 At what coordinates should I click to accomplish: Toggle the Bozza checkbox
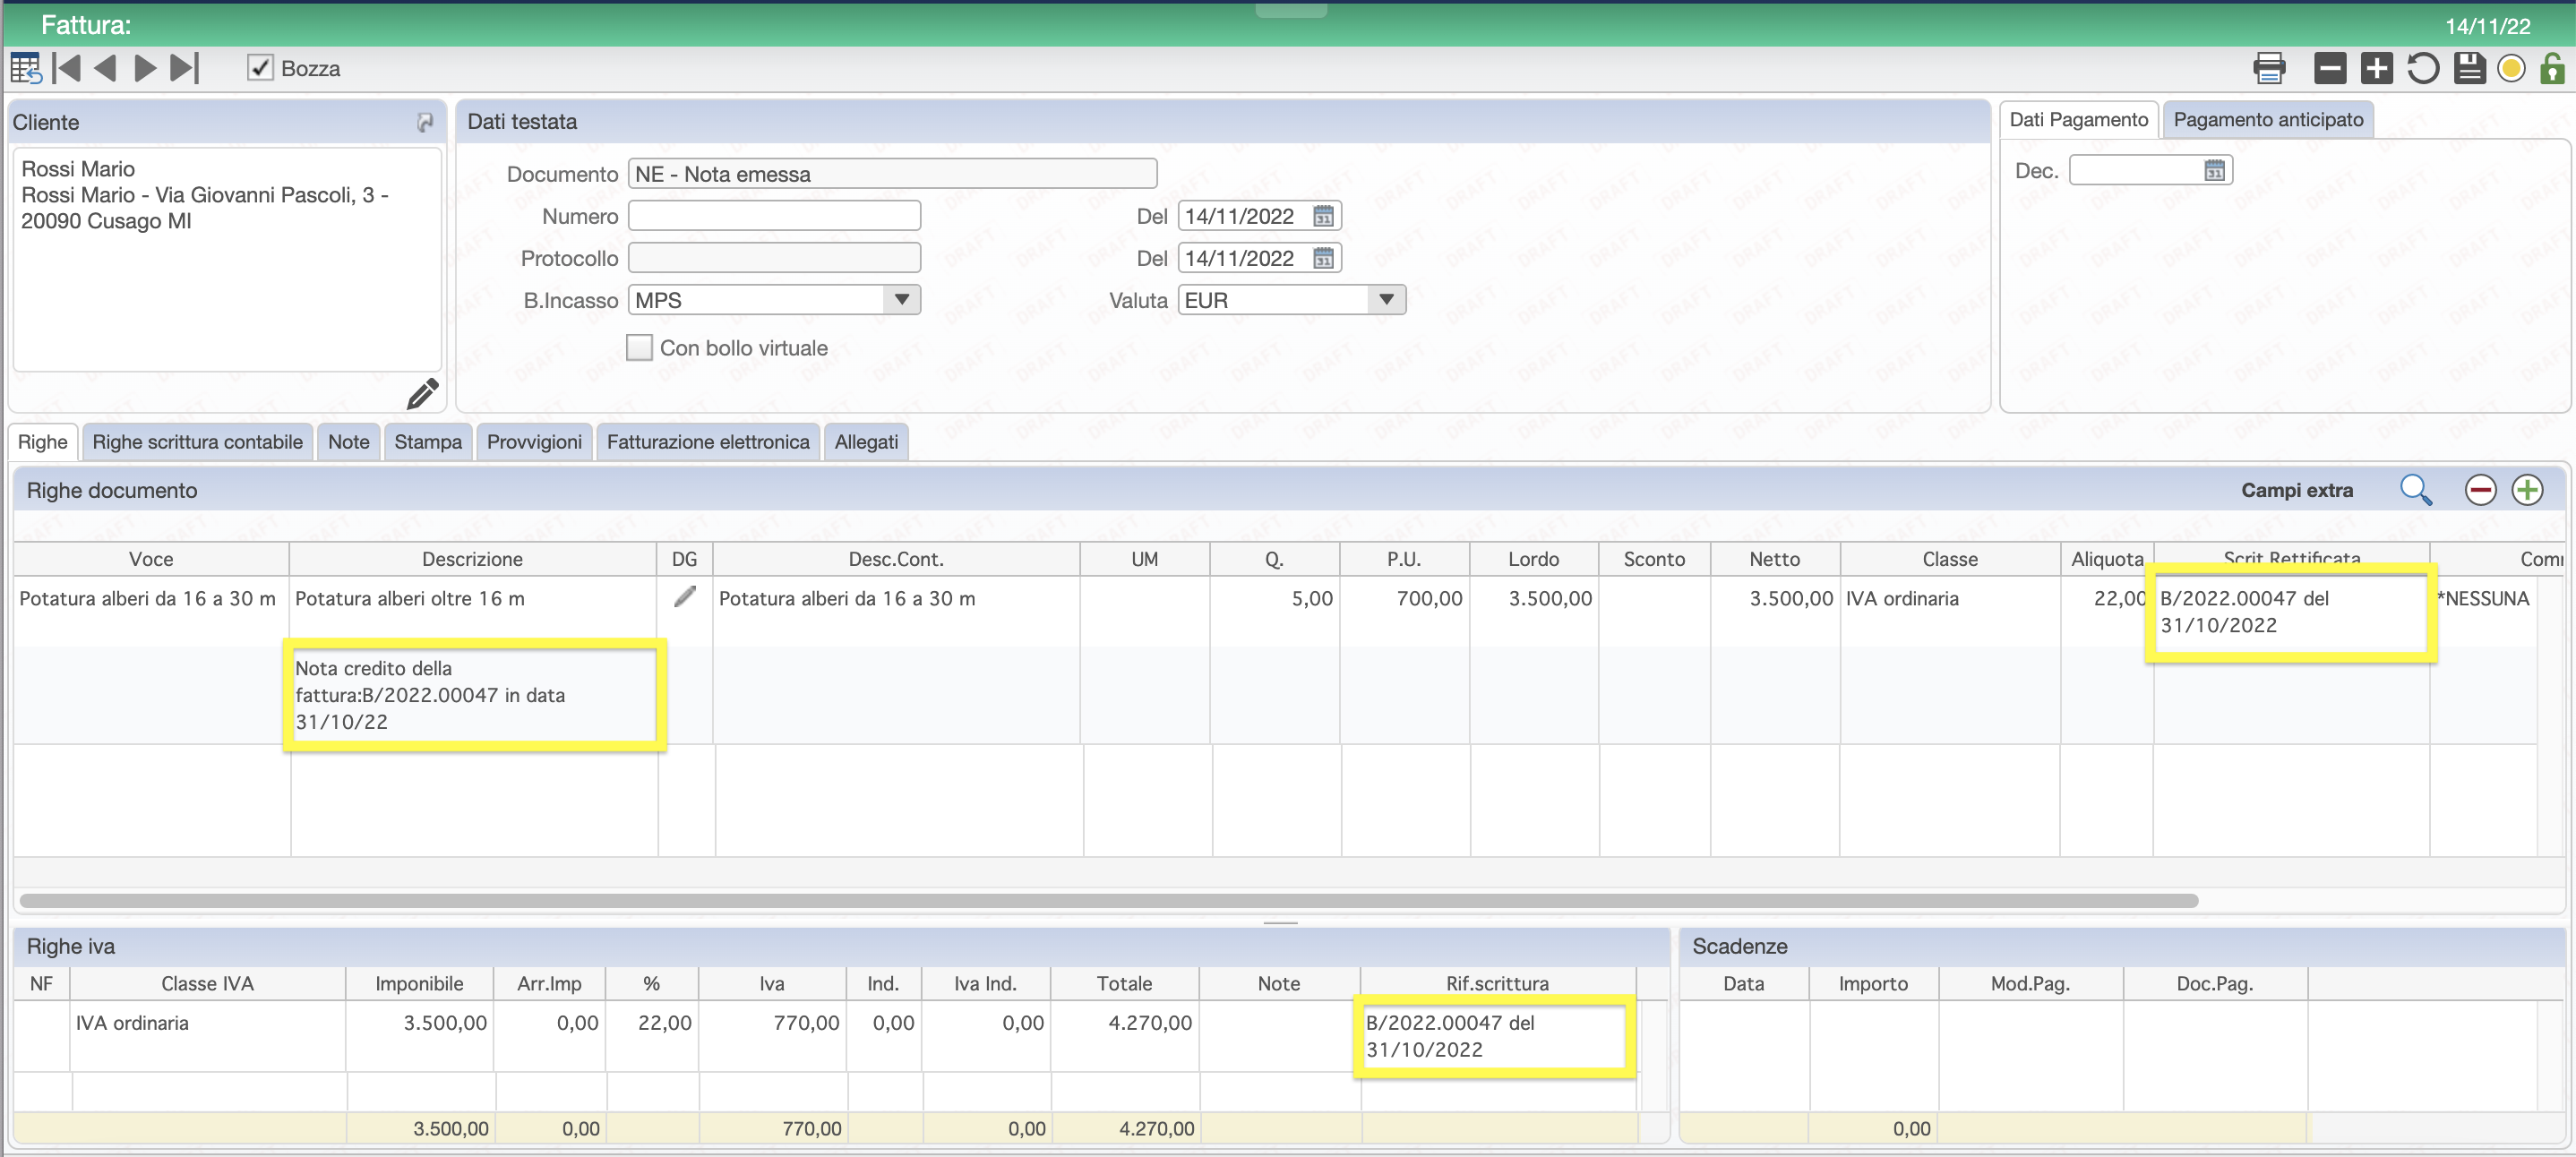pyautogui.click(x=260, y=68)
